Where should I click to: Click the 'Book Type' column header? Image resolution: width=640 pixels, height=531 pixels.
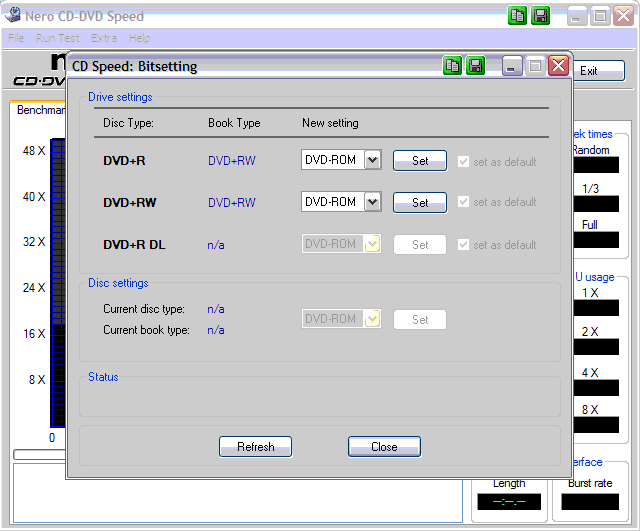(234, 123)
